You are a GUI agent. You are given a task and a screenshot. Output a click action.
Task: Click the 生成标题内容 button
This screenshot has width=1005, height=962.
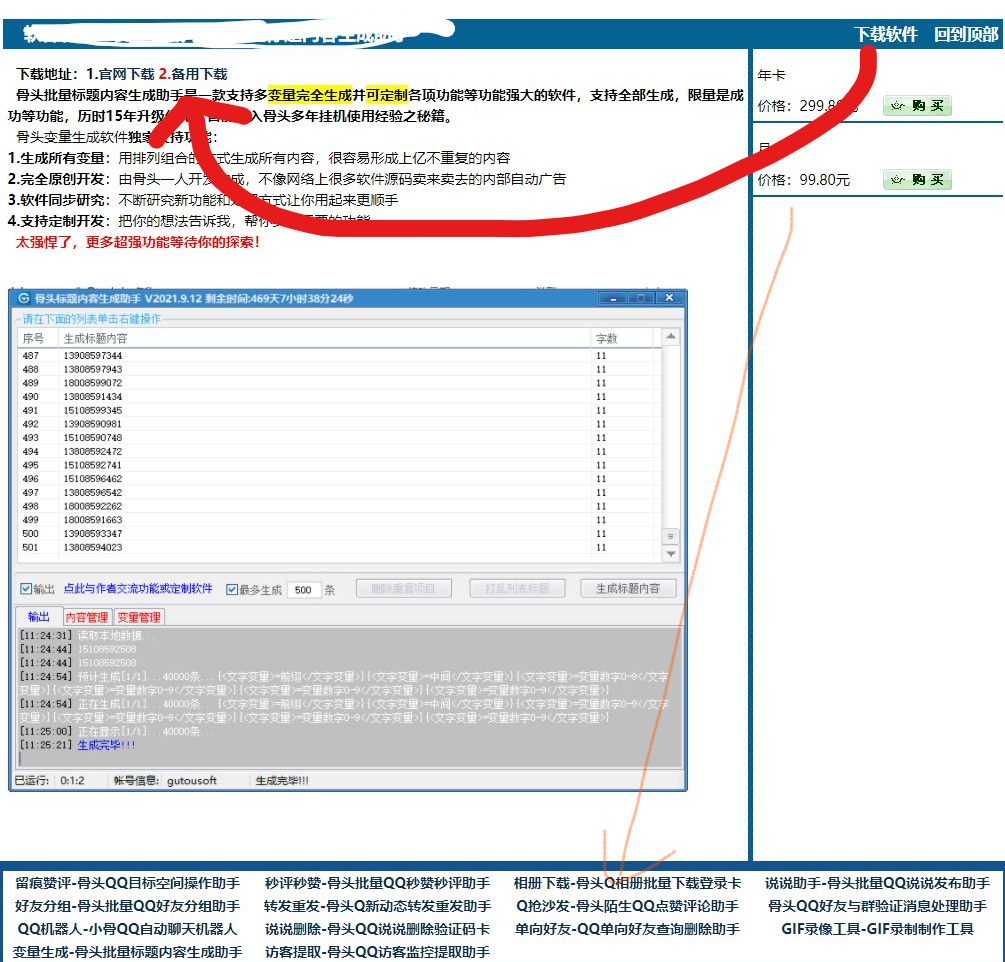(627, 588)
